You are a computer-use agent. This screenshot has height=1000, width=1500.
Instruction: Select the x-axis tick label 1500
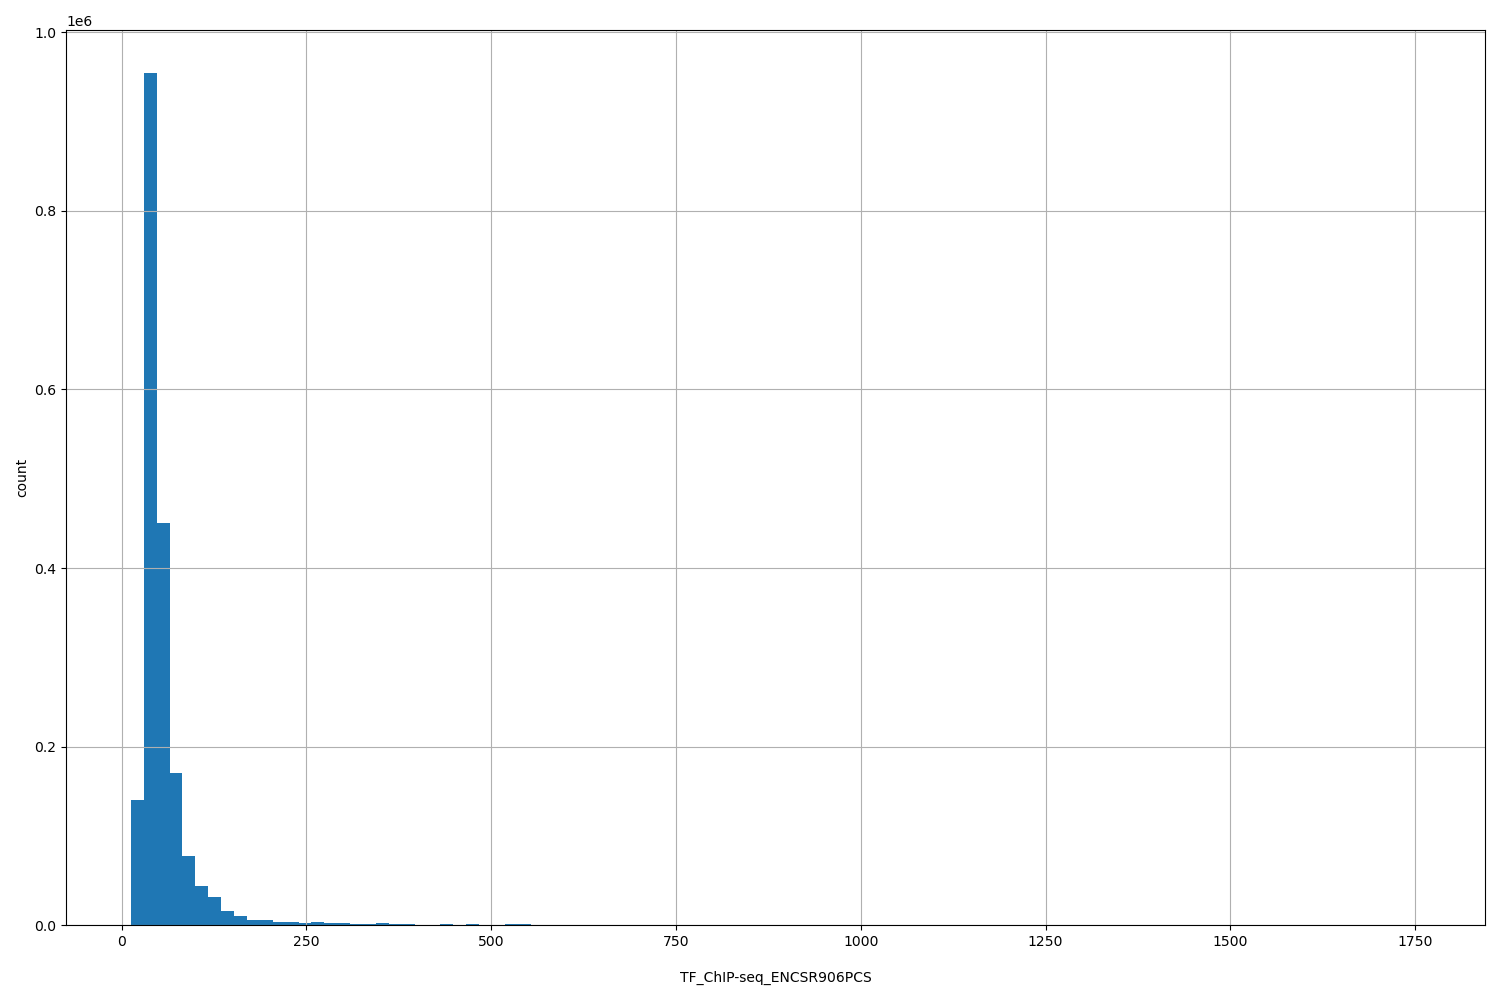click(1229, 941)
